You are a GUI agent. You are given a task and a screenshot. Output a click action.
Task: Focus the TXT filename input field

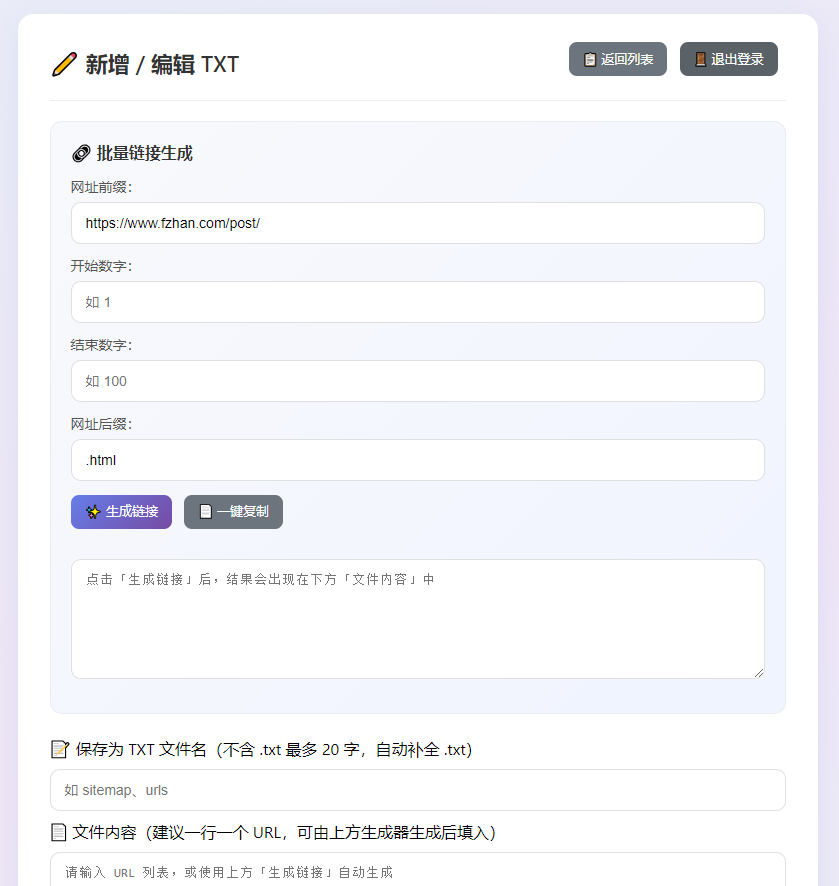(417, 790)
